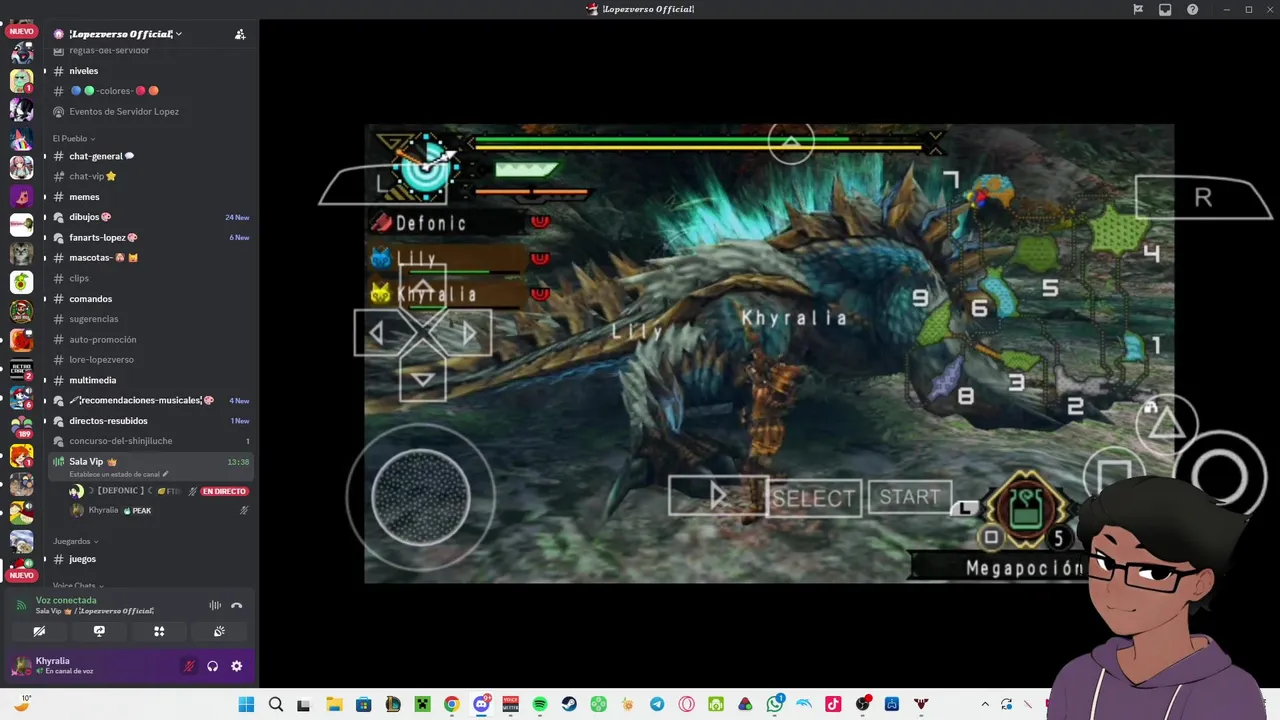Image resolution: width=1280 pixels, height=720 pixels.
Task: Show hidden tray icons chevron
Action: [985, 704]
